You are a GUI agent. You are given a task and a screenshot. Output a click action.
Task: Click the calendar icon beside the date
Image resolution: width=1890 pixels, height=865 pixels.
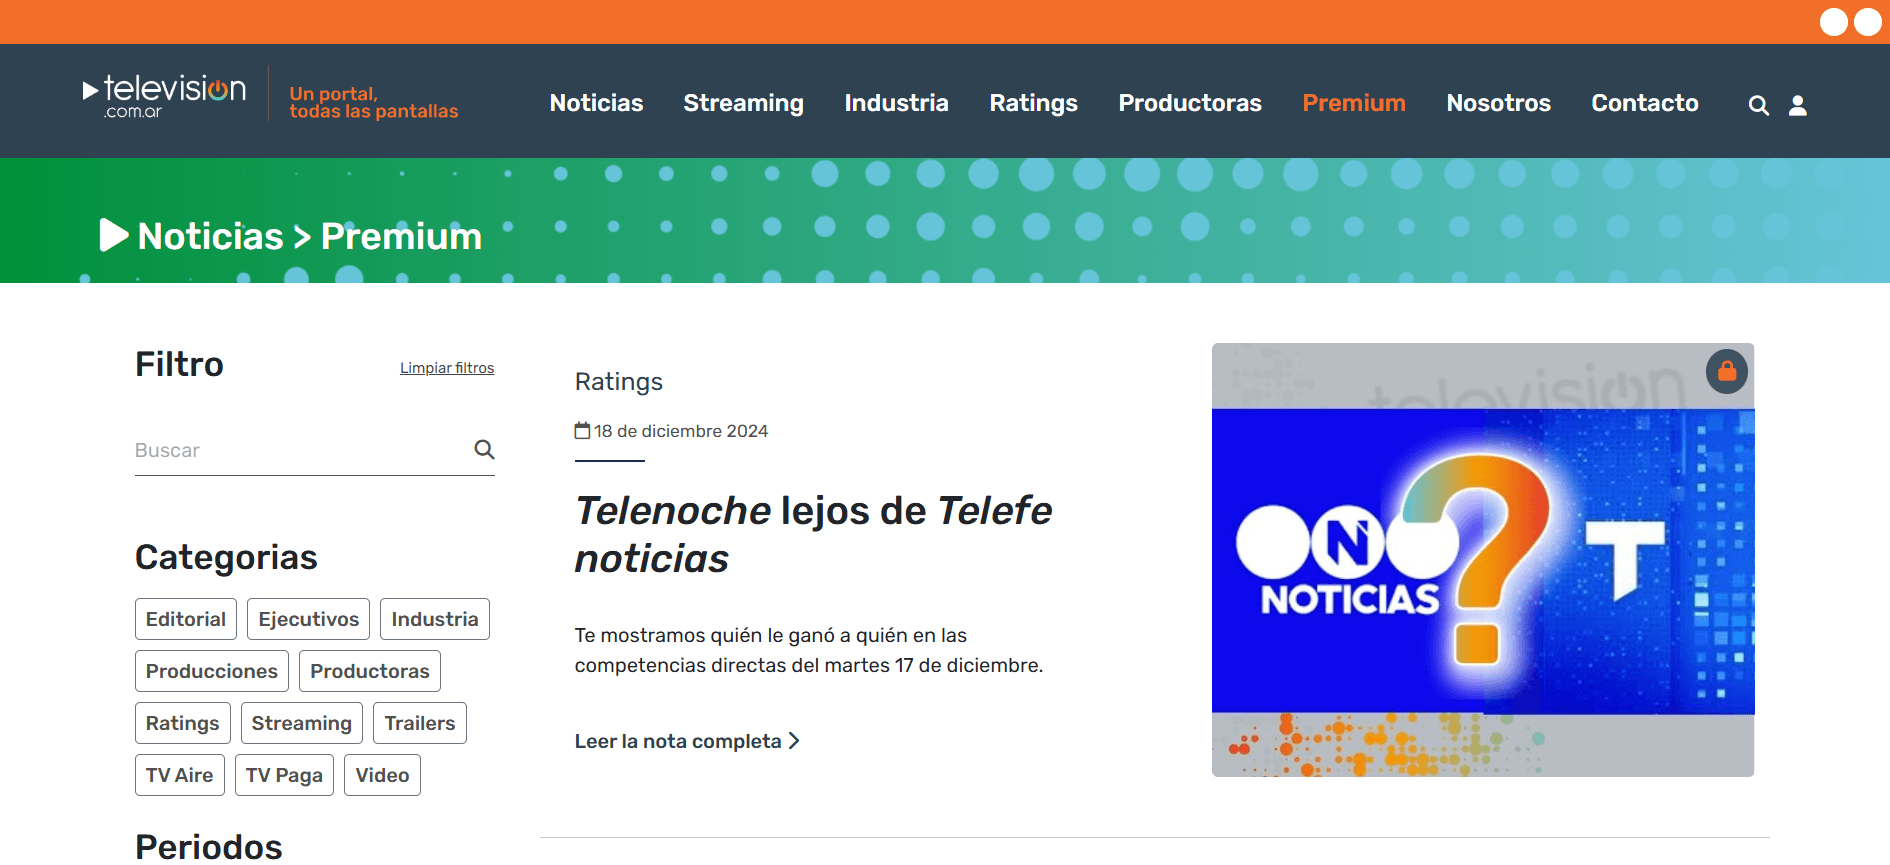(x=582, y=430)
